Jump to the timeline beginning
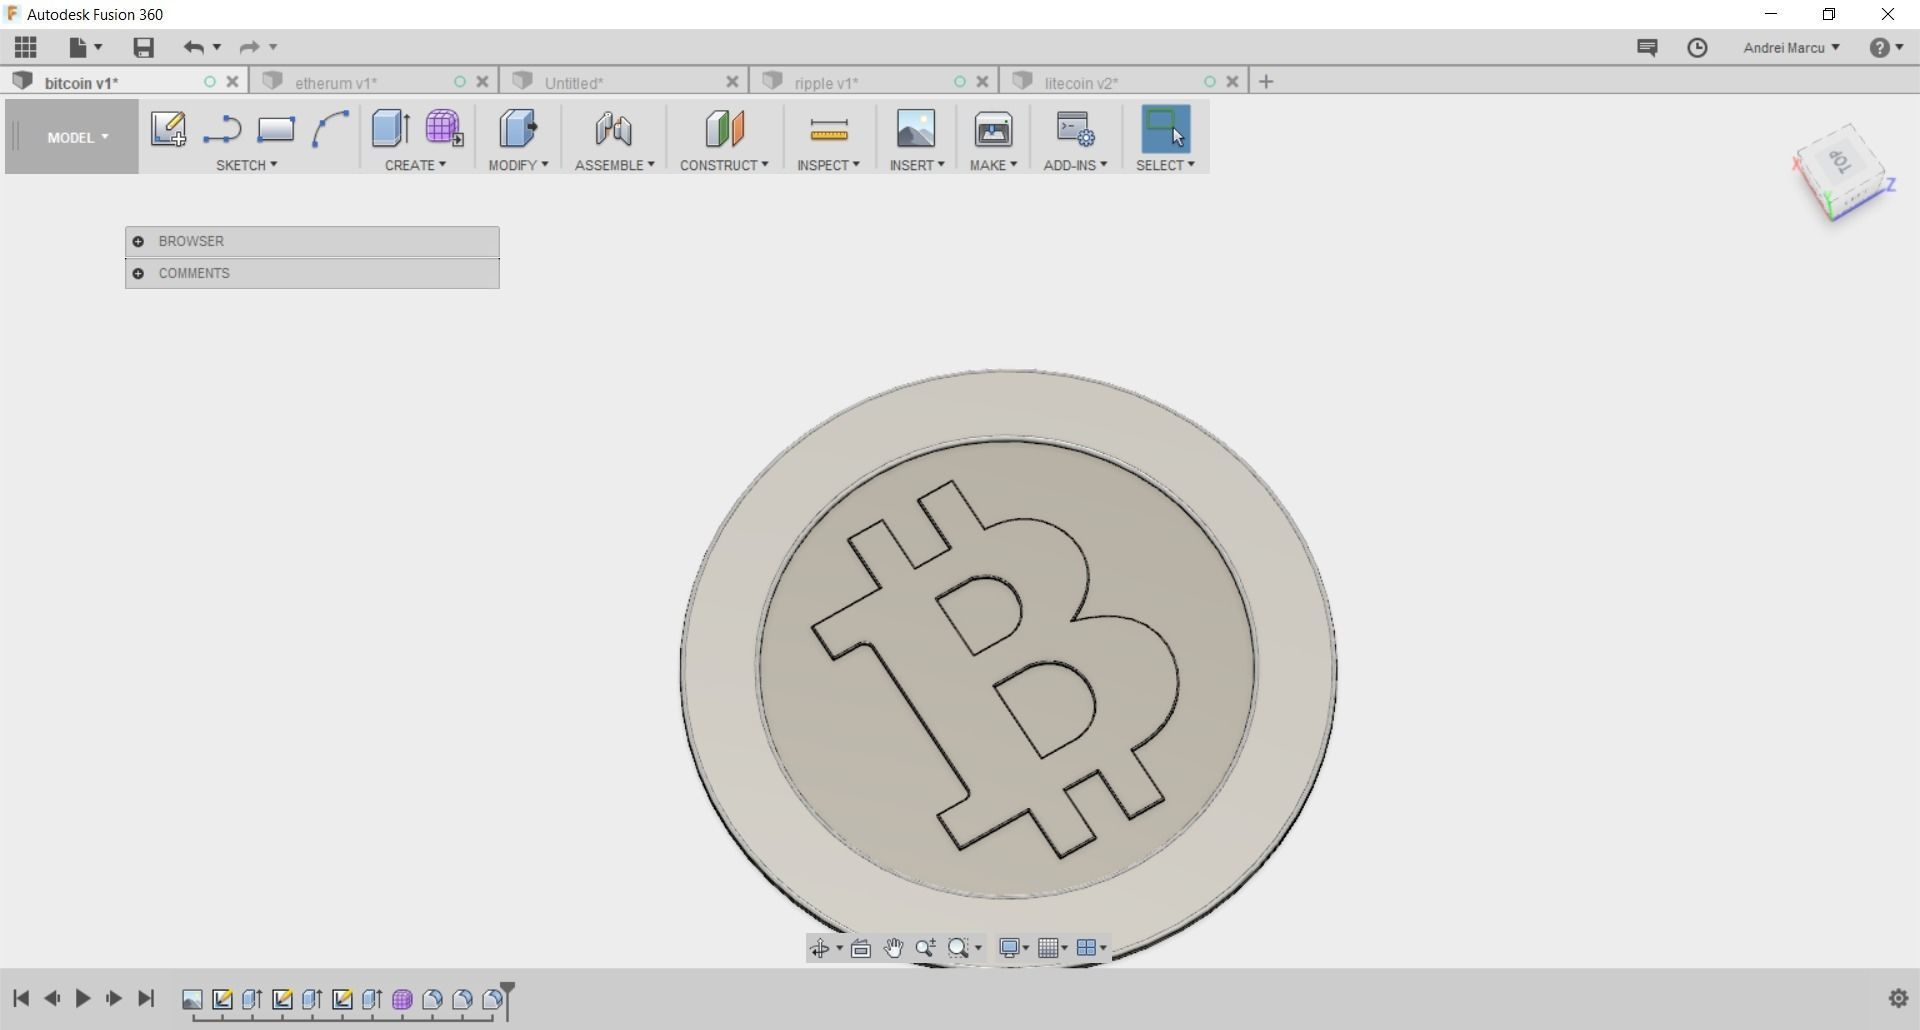1920x1030 pixels. [21, 998]
